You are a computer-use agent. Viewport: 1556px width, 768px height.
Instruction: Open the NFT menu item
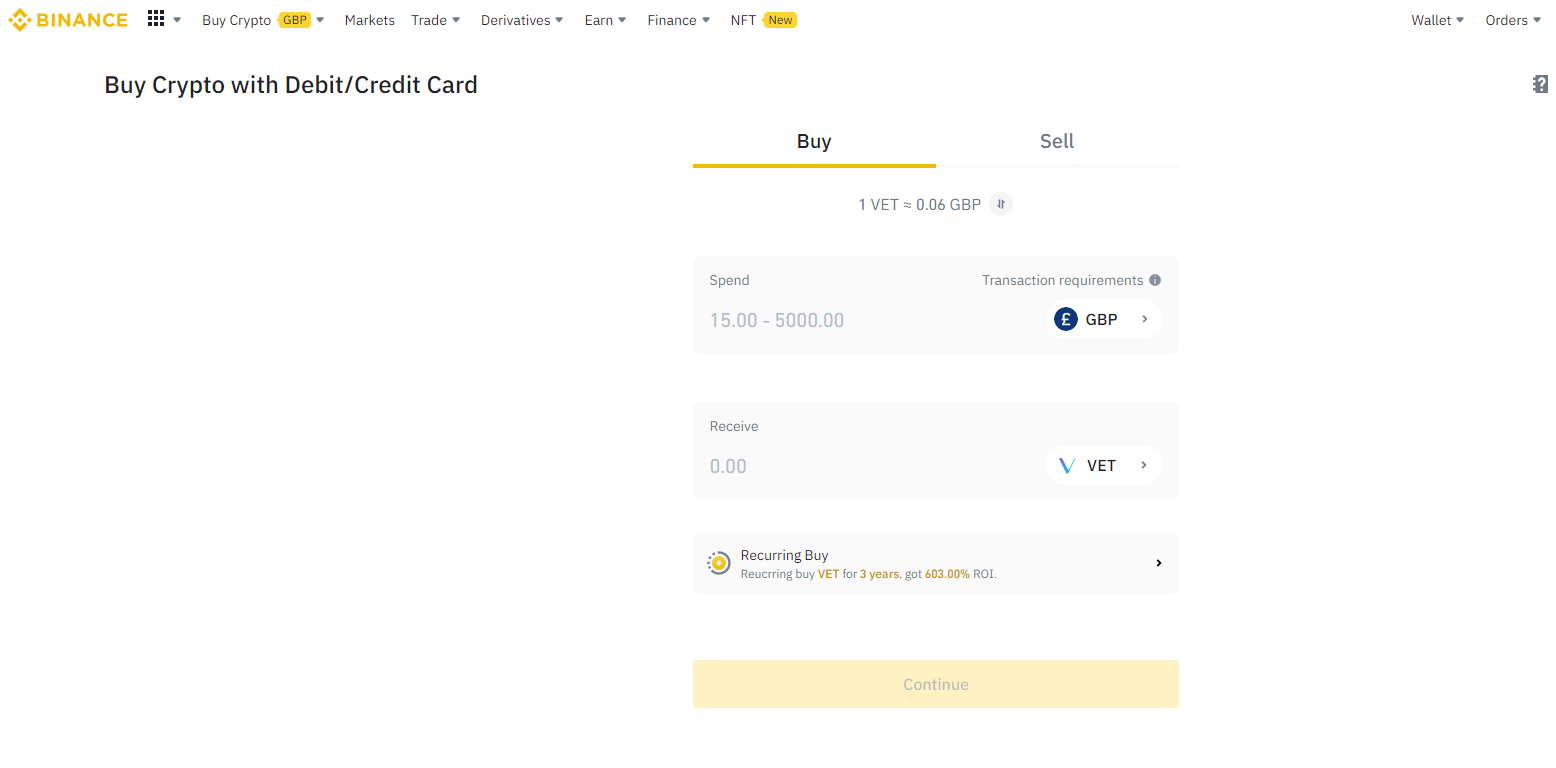pos(743,20)
